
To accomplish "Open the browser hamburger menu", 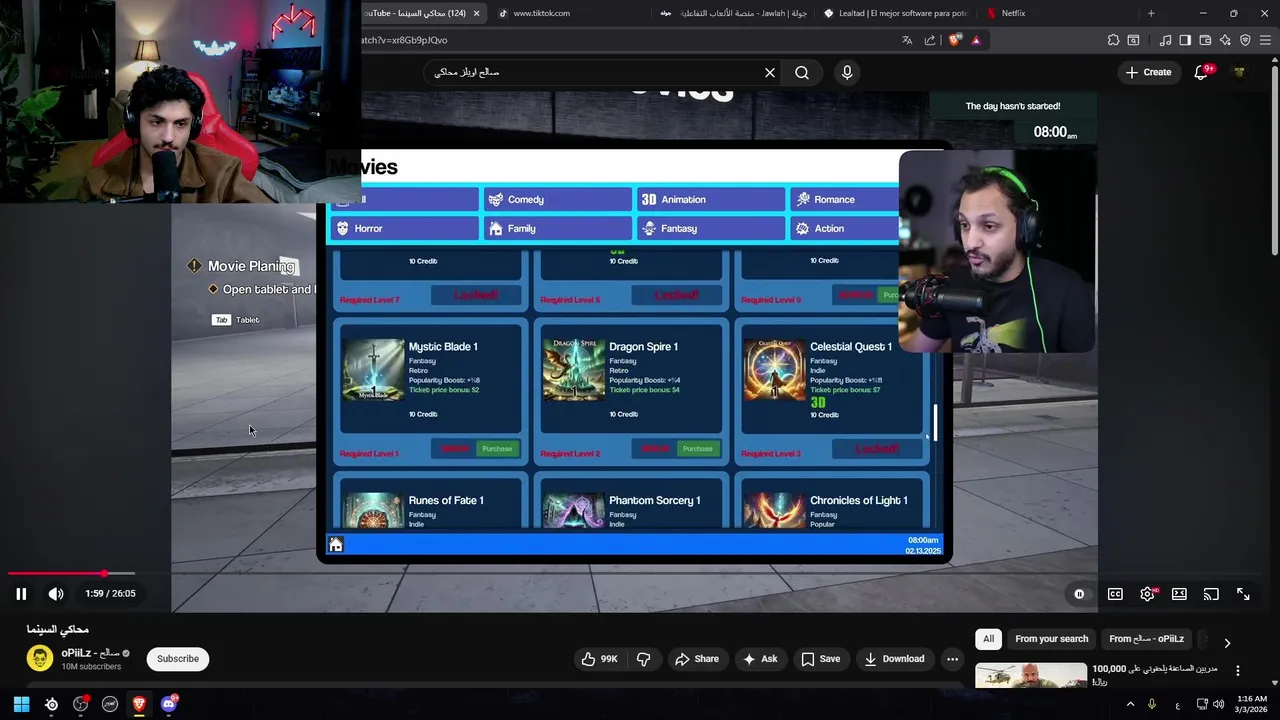I will (1265, 40).
